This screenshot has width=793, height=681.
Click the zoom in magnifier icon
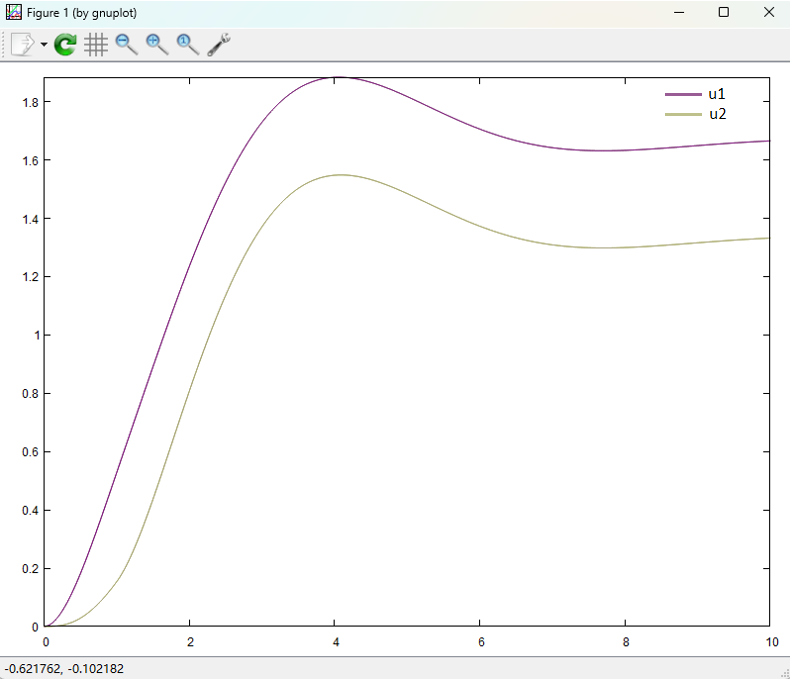(157, 44)
